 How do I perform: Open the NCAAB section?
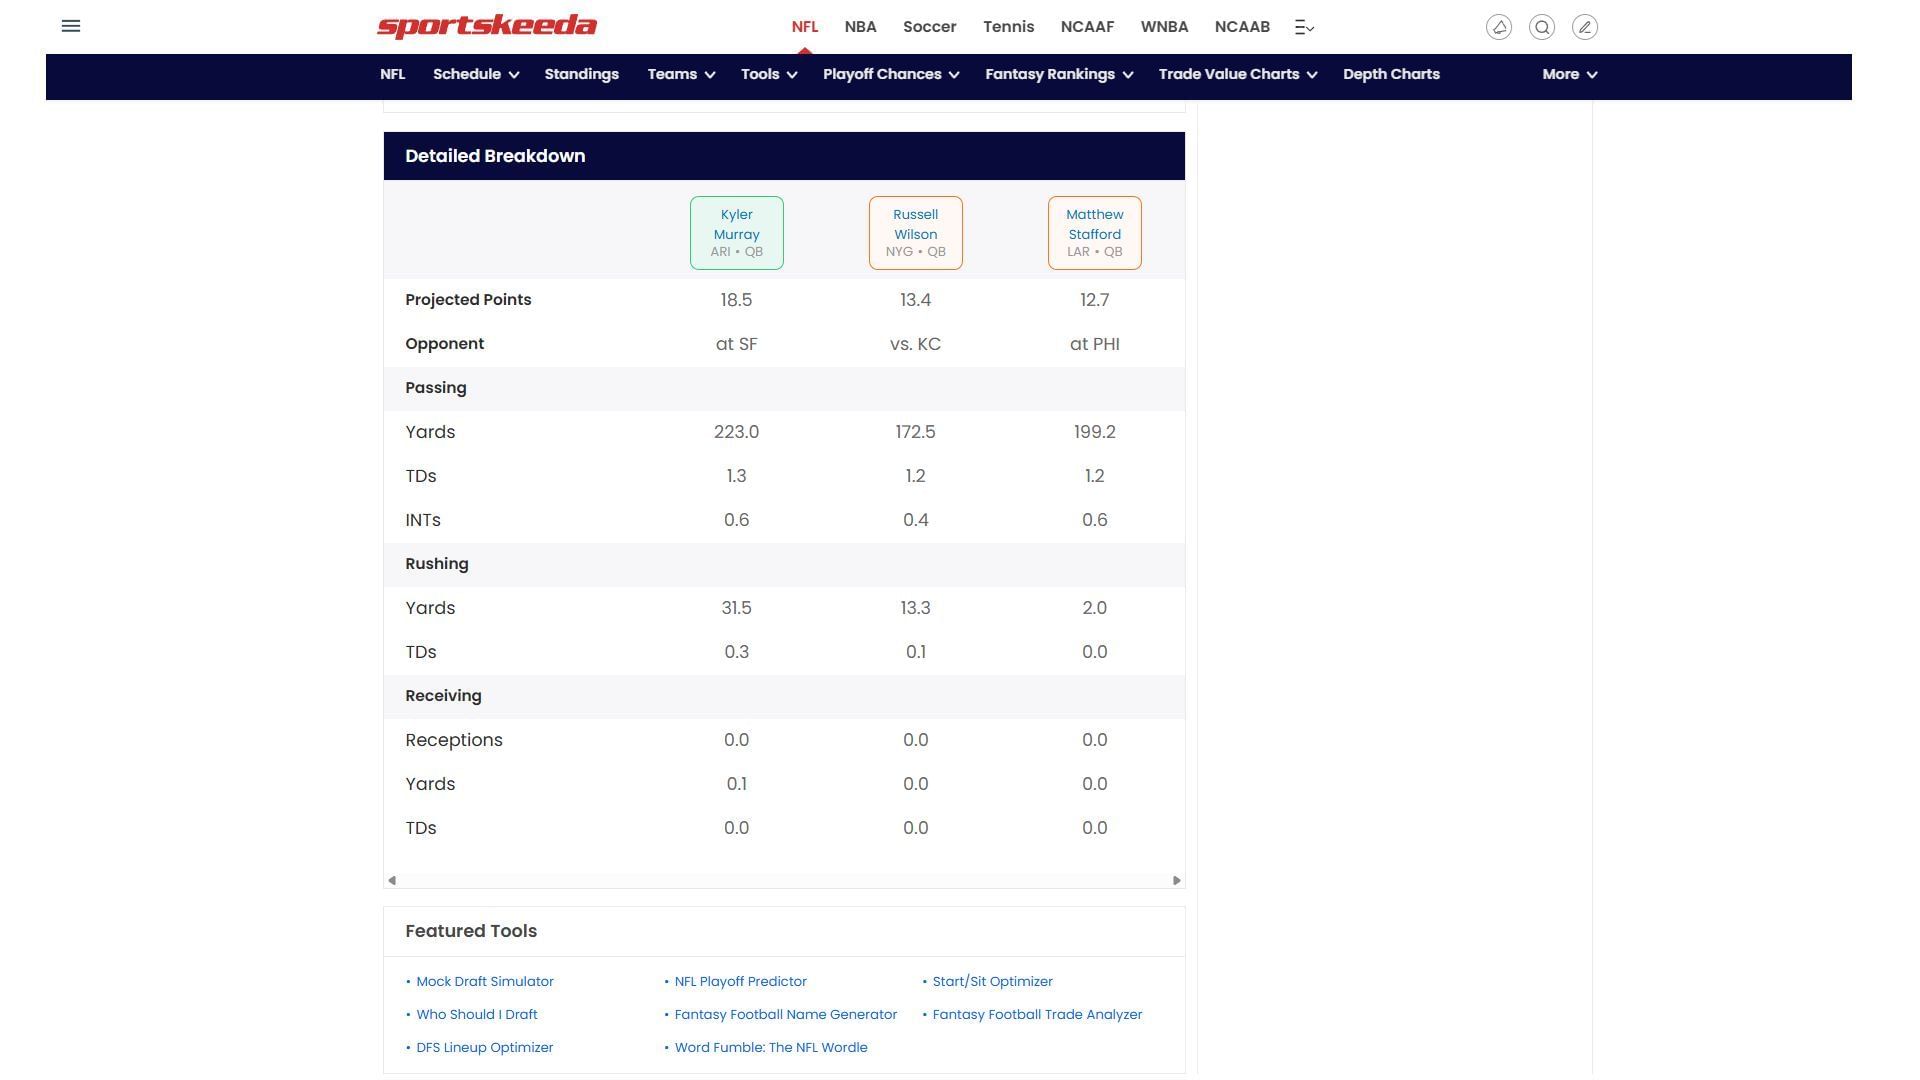tap(1242, 27)
